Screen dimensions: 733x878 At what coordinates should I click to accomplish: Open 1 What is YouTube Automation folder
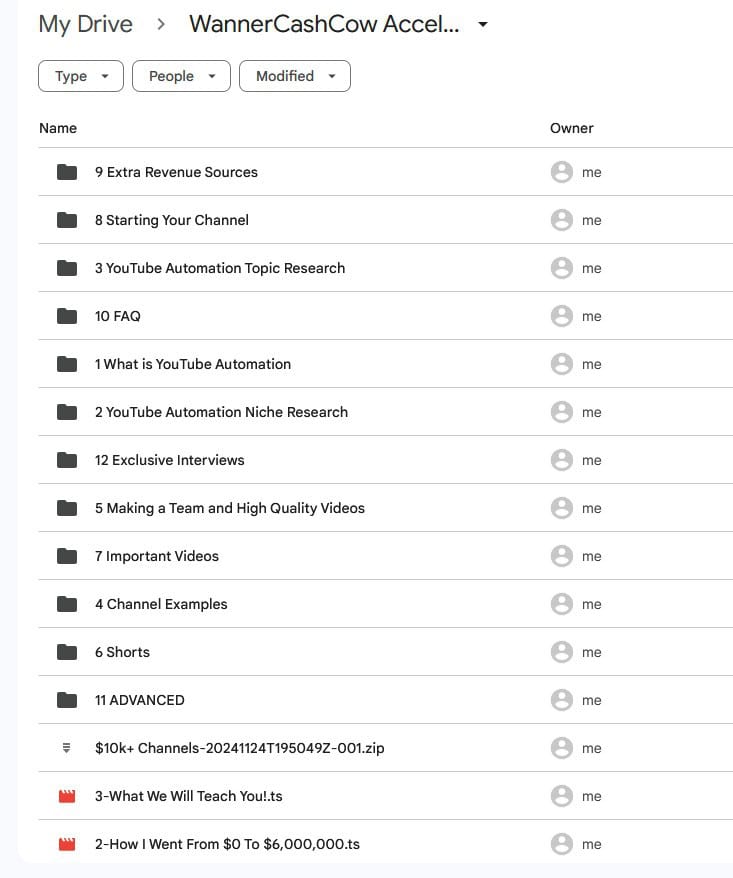193,364
